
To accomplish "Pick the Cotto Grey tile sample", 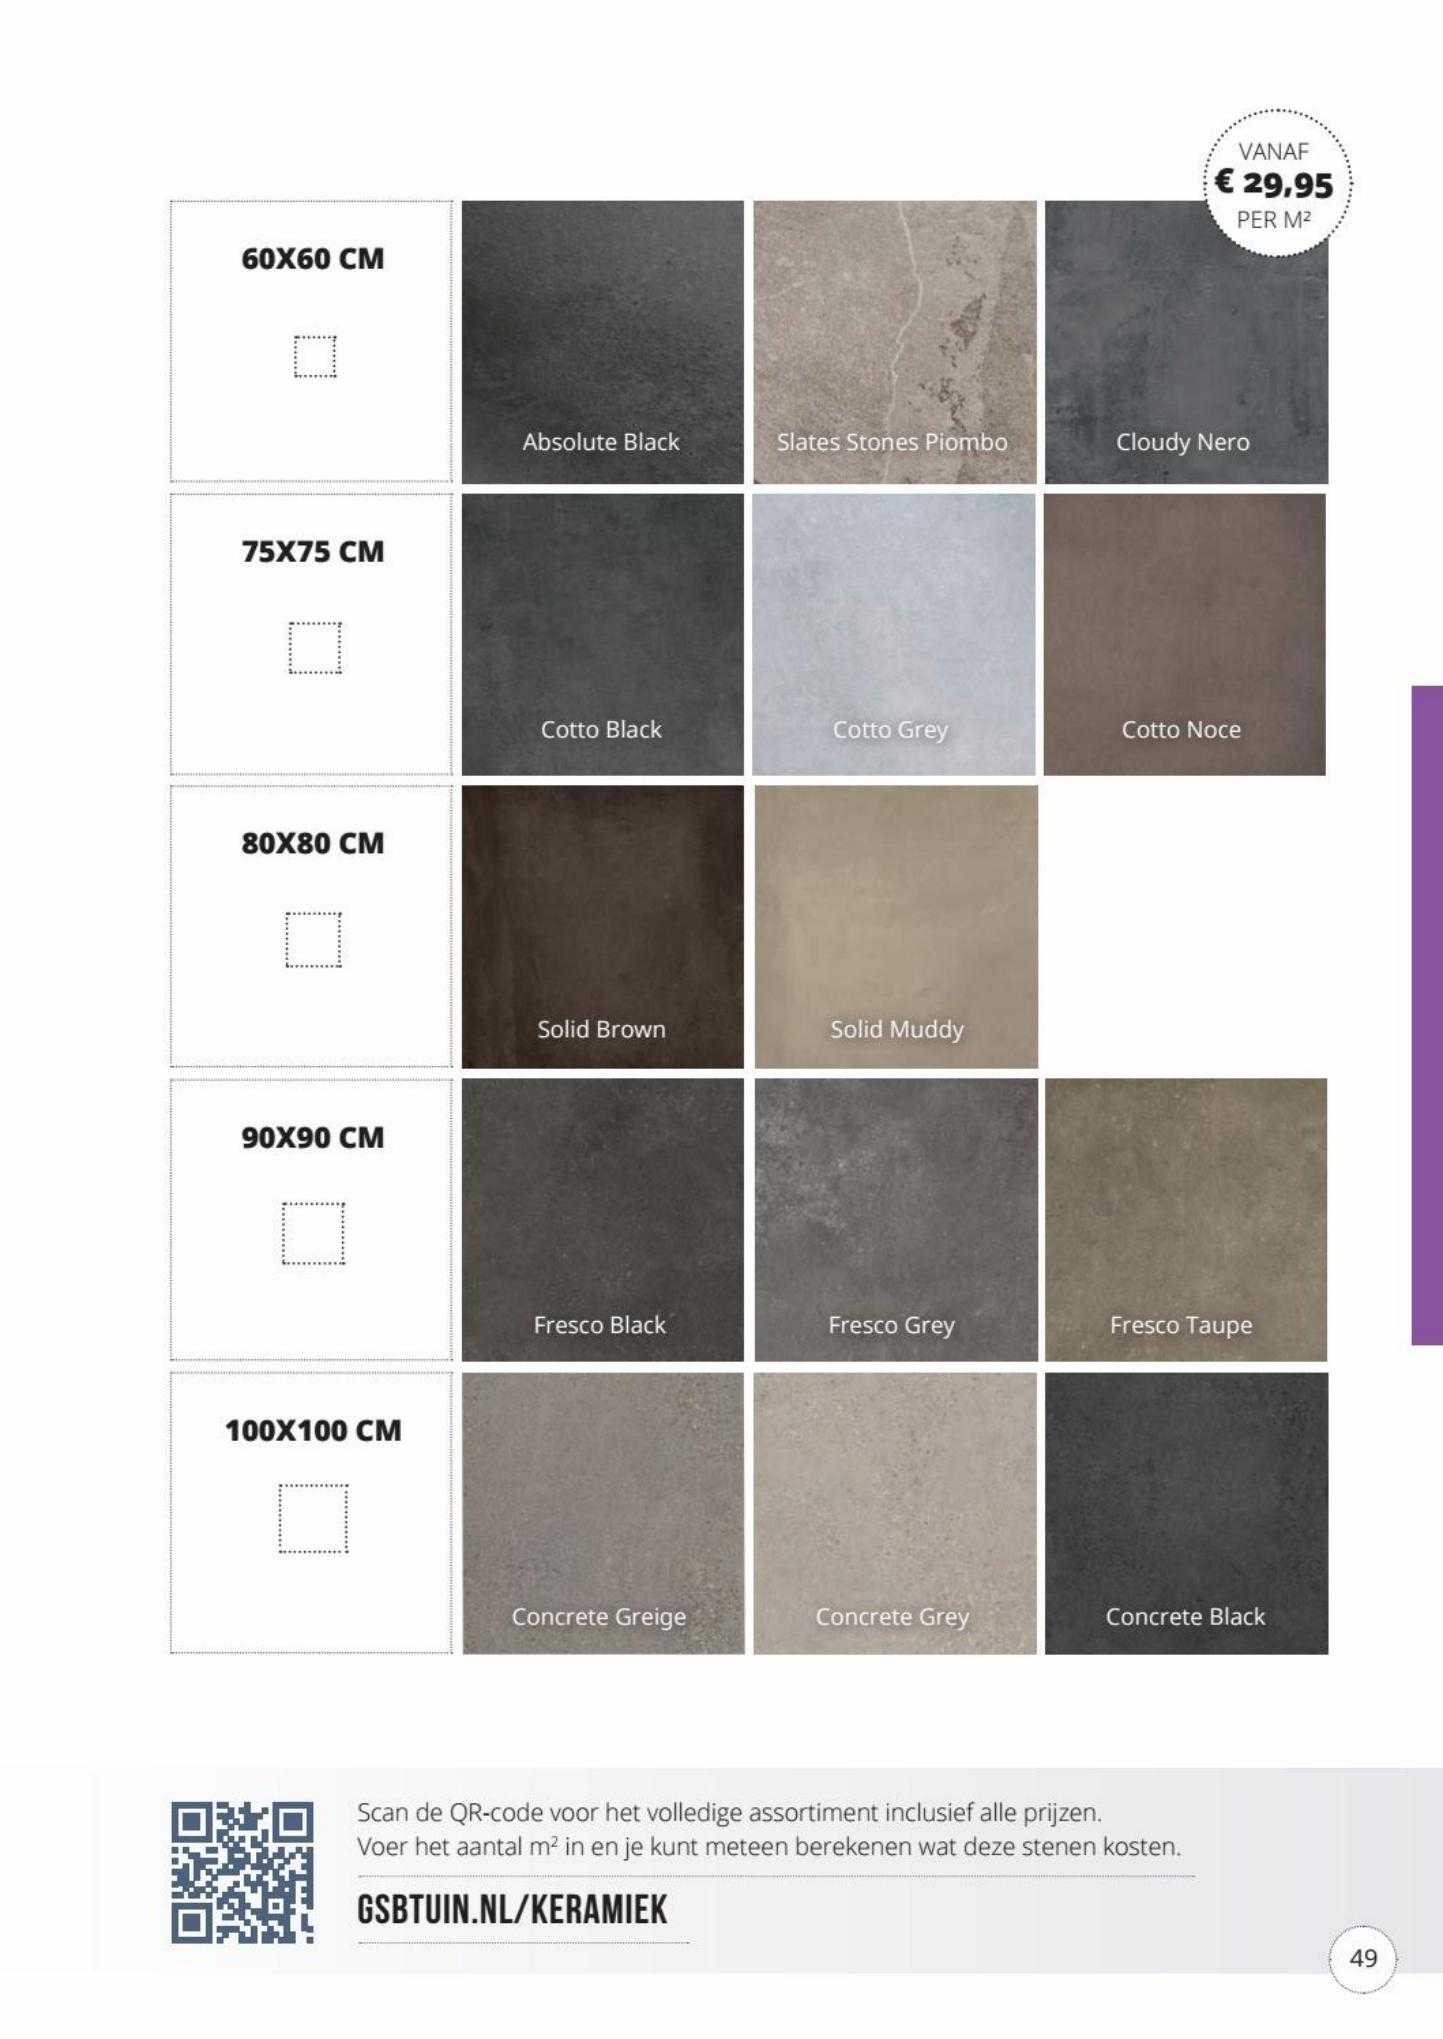I will point(894,634).
